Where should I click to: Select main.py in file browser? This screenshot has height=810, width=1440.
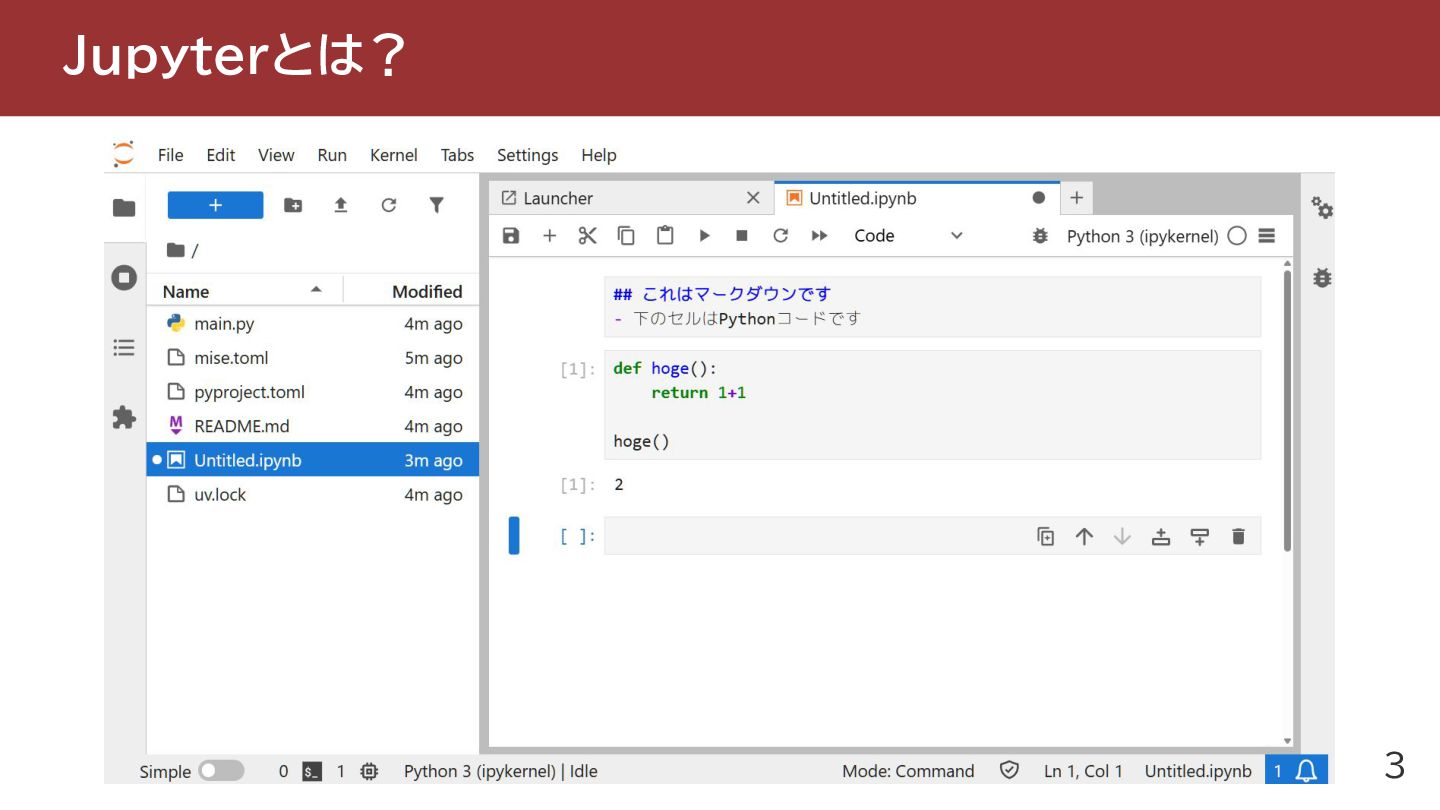click(x=313, y=324)
